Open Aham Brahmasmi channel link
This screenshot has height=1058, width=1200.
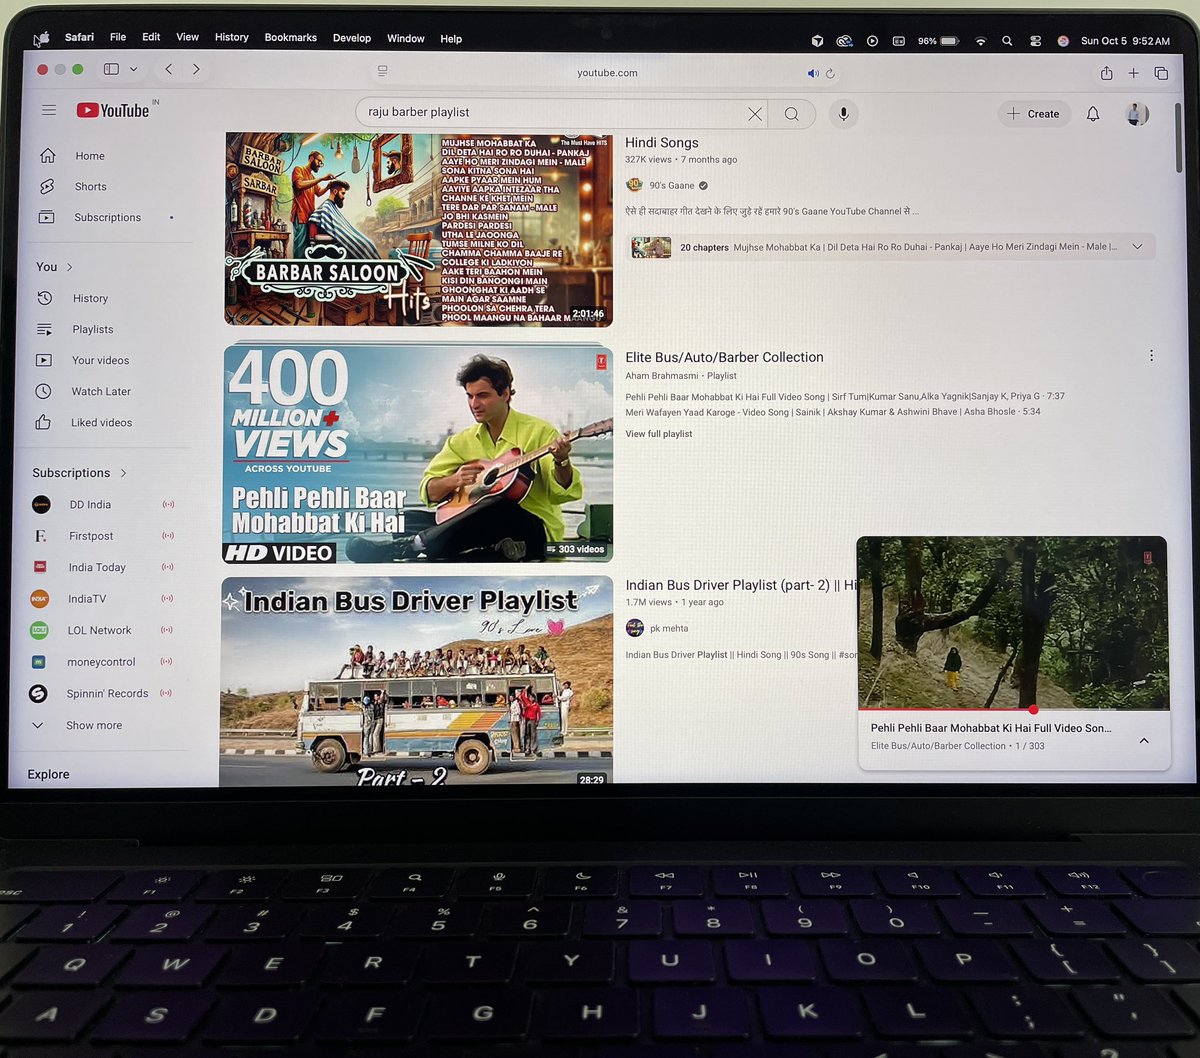pyautogui.click(x=664, y=376)
